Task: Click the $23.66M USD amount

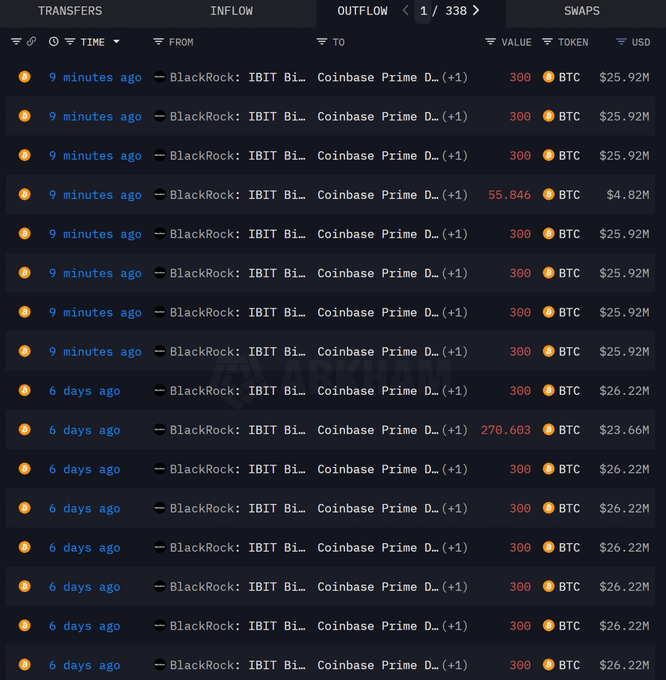Action: (624, 430)
